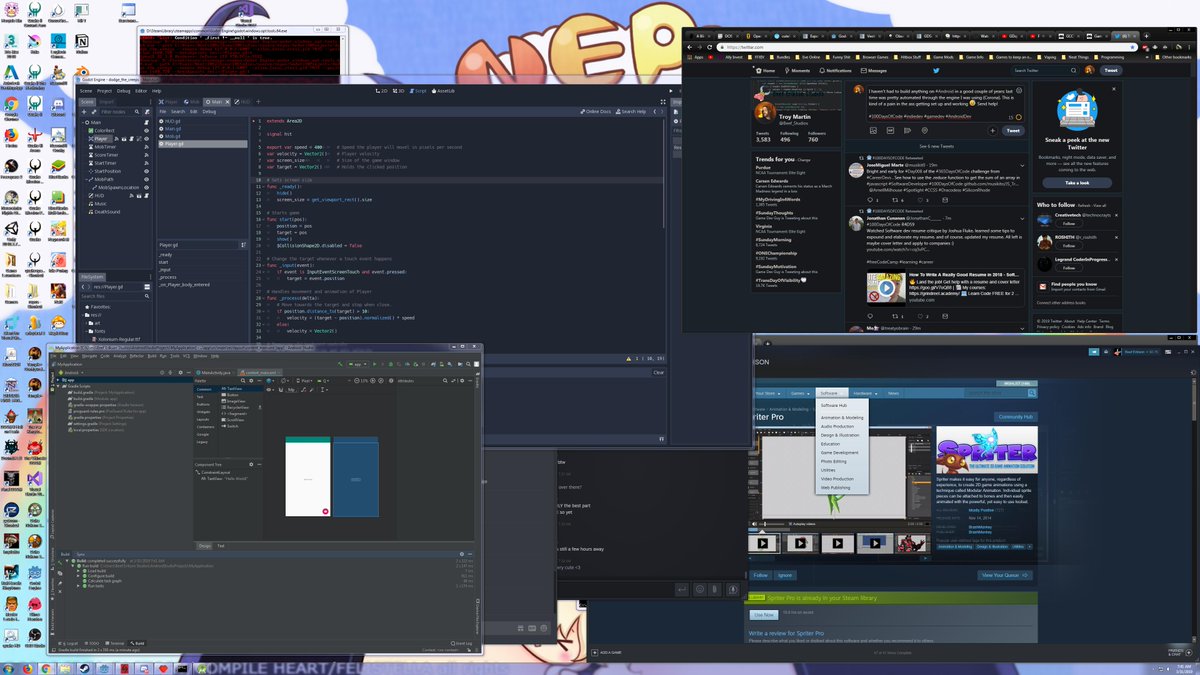The width and height of the screenshot is (1200, 675).
Task: Add a GIF to the tweet composer
Action: pyautogui.click(x=891, y=130)
